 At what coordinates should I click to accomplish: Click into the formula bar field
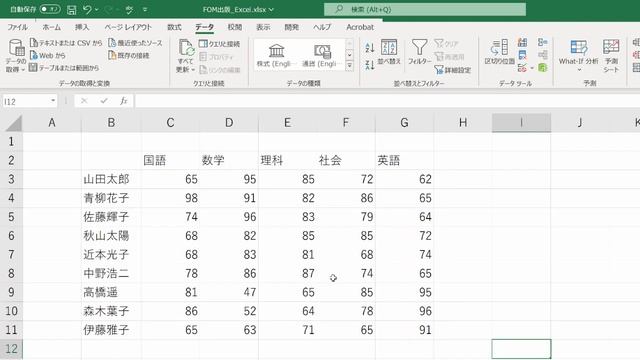pos(387,101)
